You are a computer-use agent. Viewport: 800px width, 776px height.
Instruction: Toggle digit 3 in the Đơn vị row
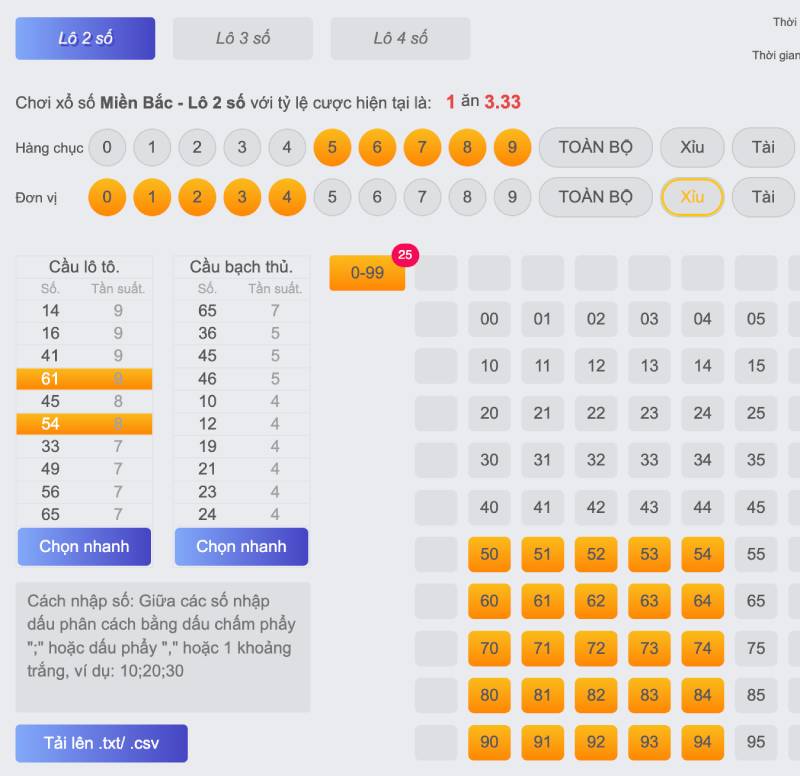tap(242, 197)
